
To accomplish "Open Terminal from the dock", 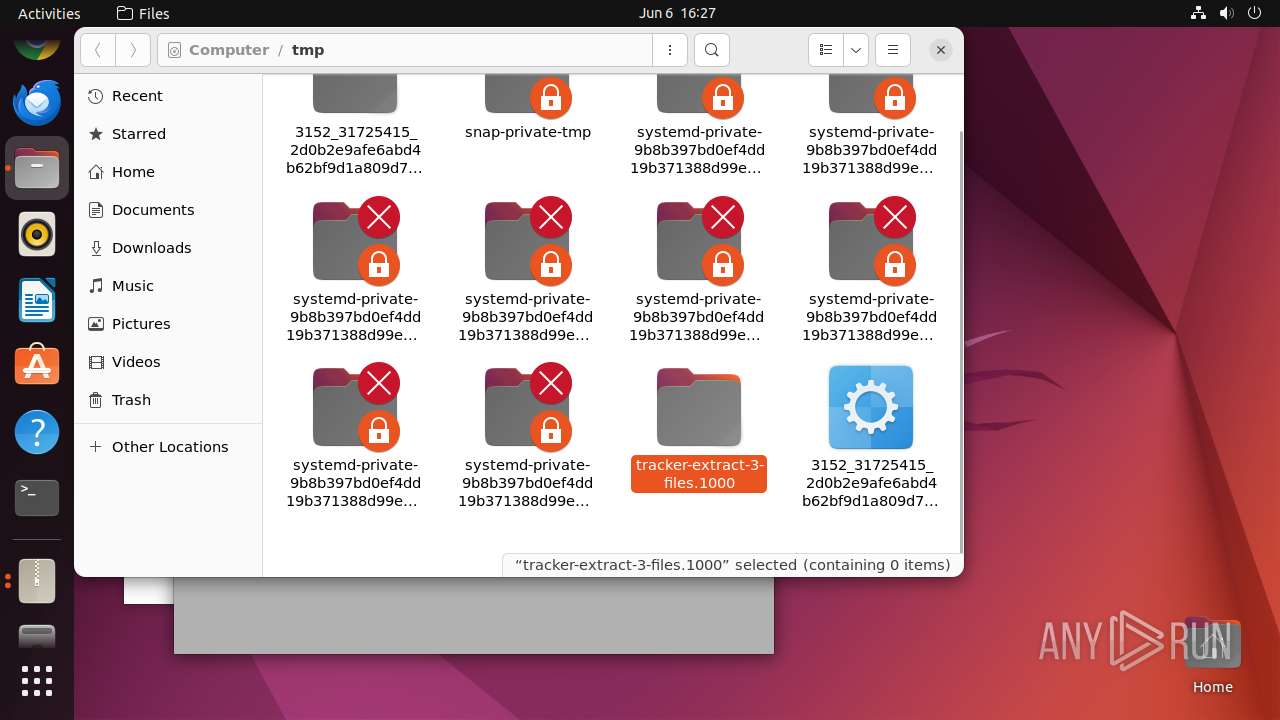I will 37,498.
